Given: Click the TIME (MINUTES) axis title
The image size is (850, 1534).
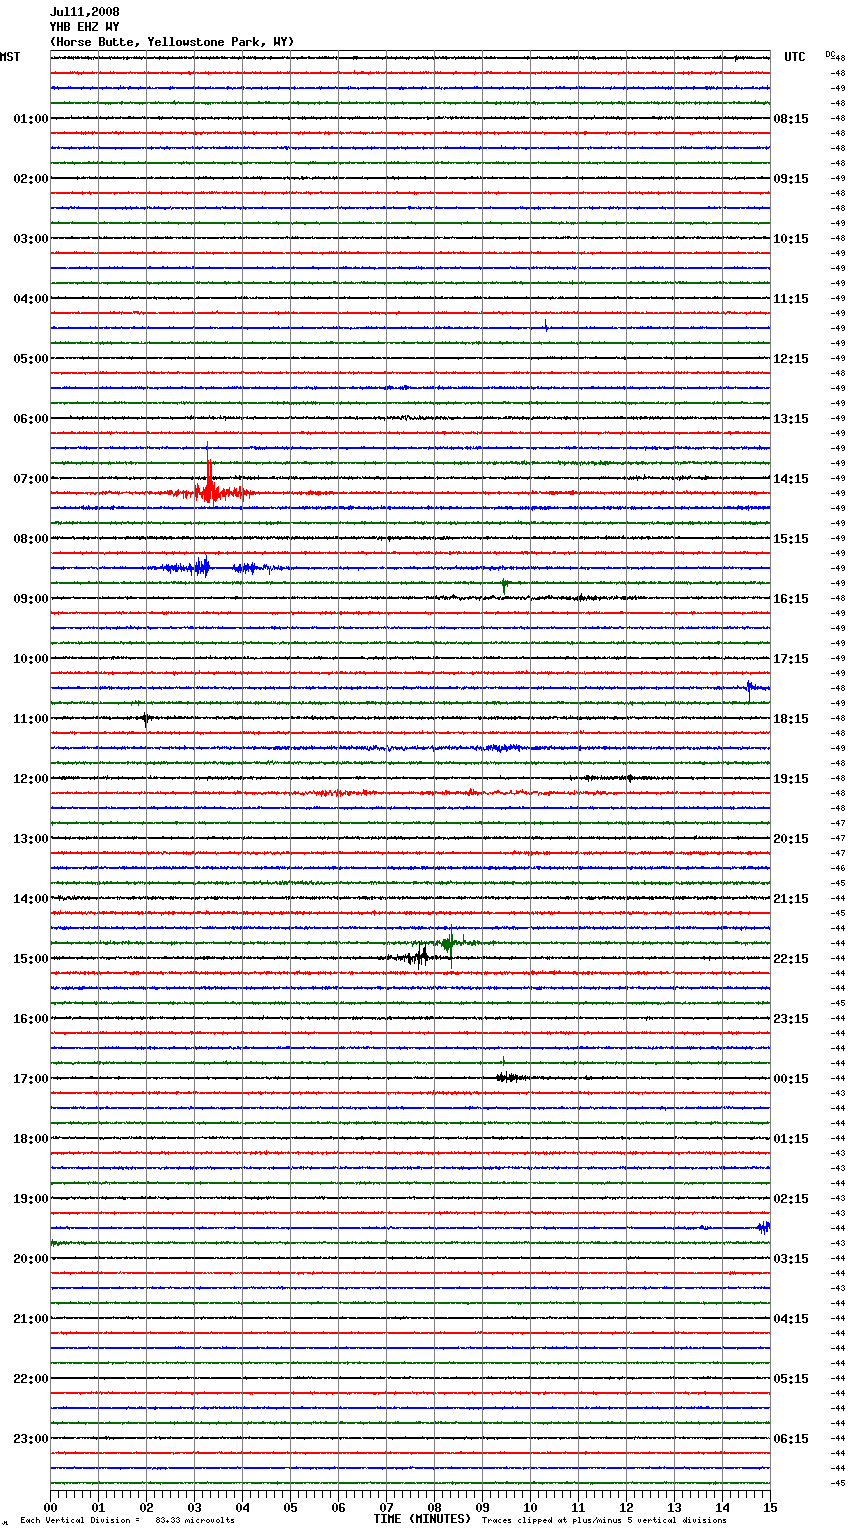Looking at the screenshot, I should (422, 1519).
